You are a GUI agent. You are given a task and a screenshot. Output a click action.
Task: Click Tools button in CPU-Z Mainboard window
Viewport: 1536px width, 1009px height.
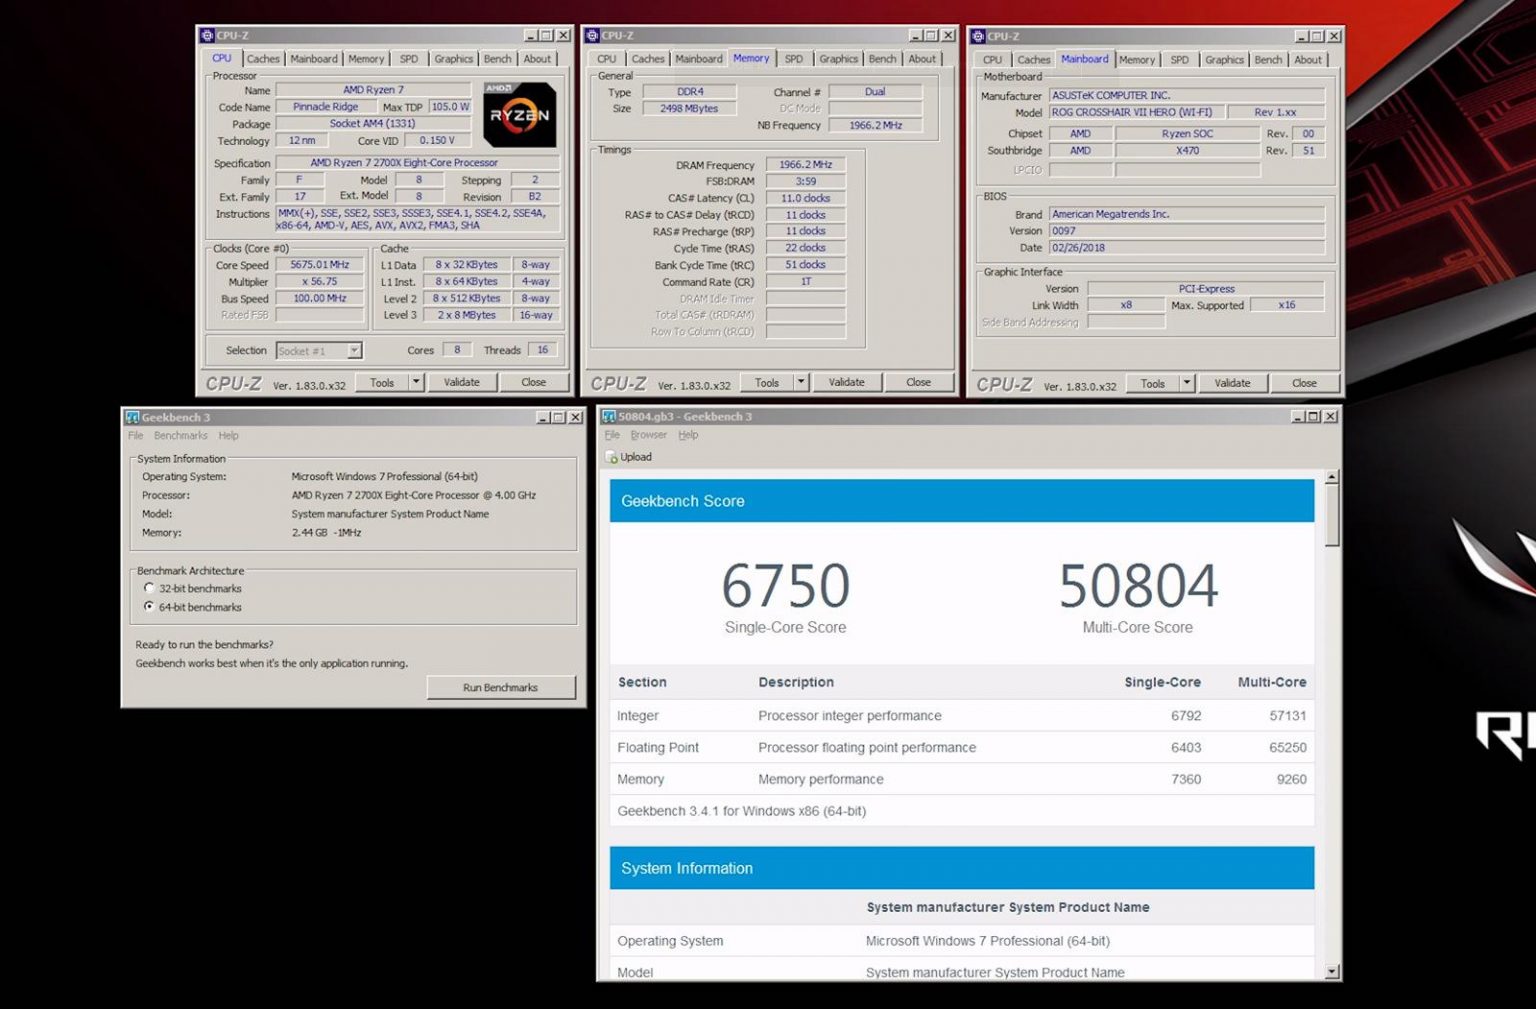(1153, 383)
